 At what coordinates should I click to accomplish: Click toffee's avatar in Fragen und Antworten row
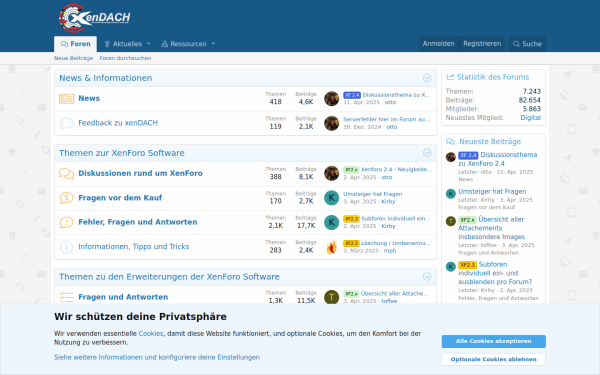click(x=331, y=297)
